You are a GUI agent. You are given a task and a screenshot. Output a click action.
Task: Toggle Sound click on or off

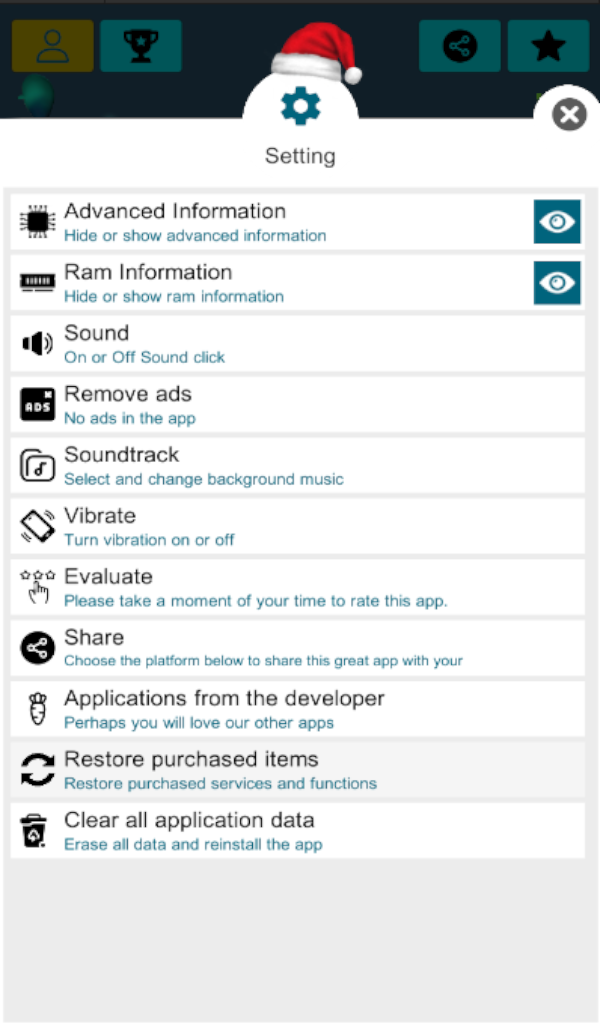pos(297,344)
